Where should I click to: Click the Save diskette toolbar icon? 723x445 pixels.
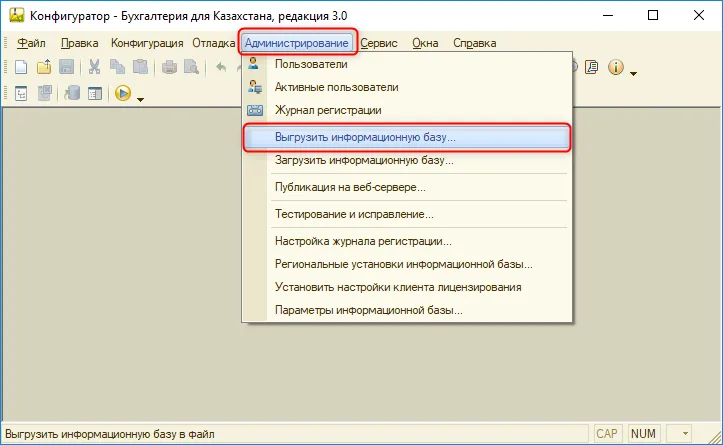pos(66,67)
